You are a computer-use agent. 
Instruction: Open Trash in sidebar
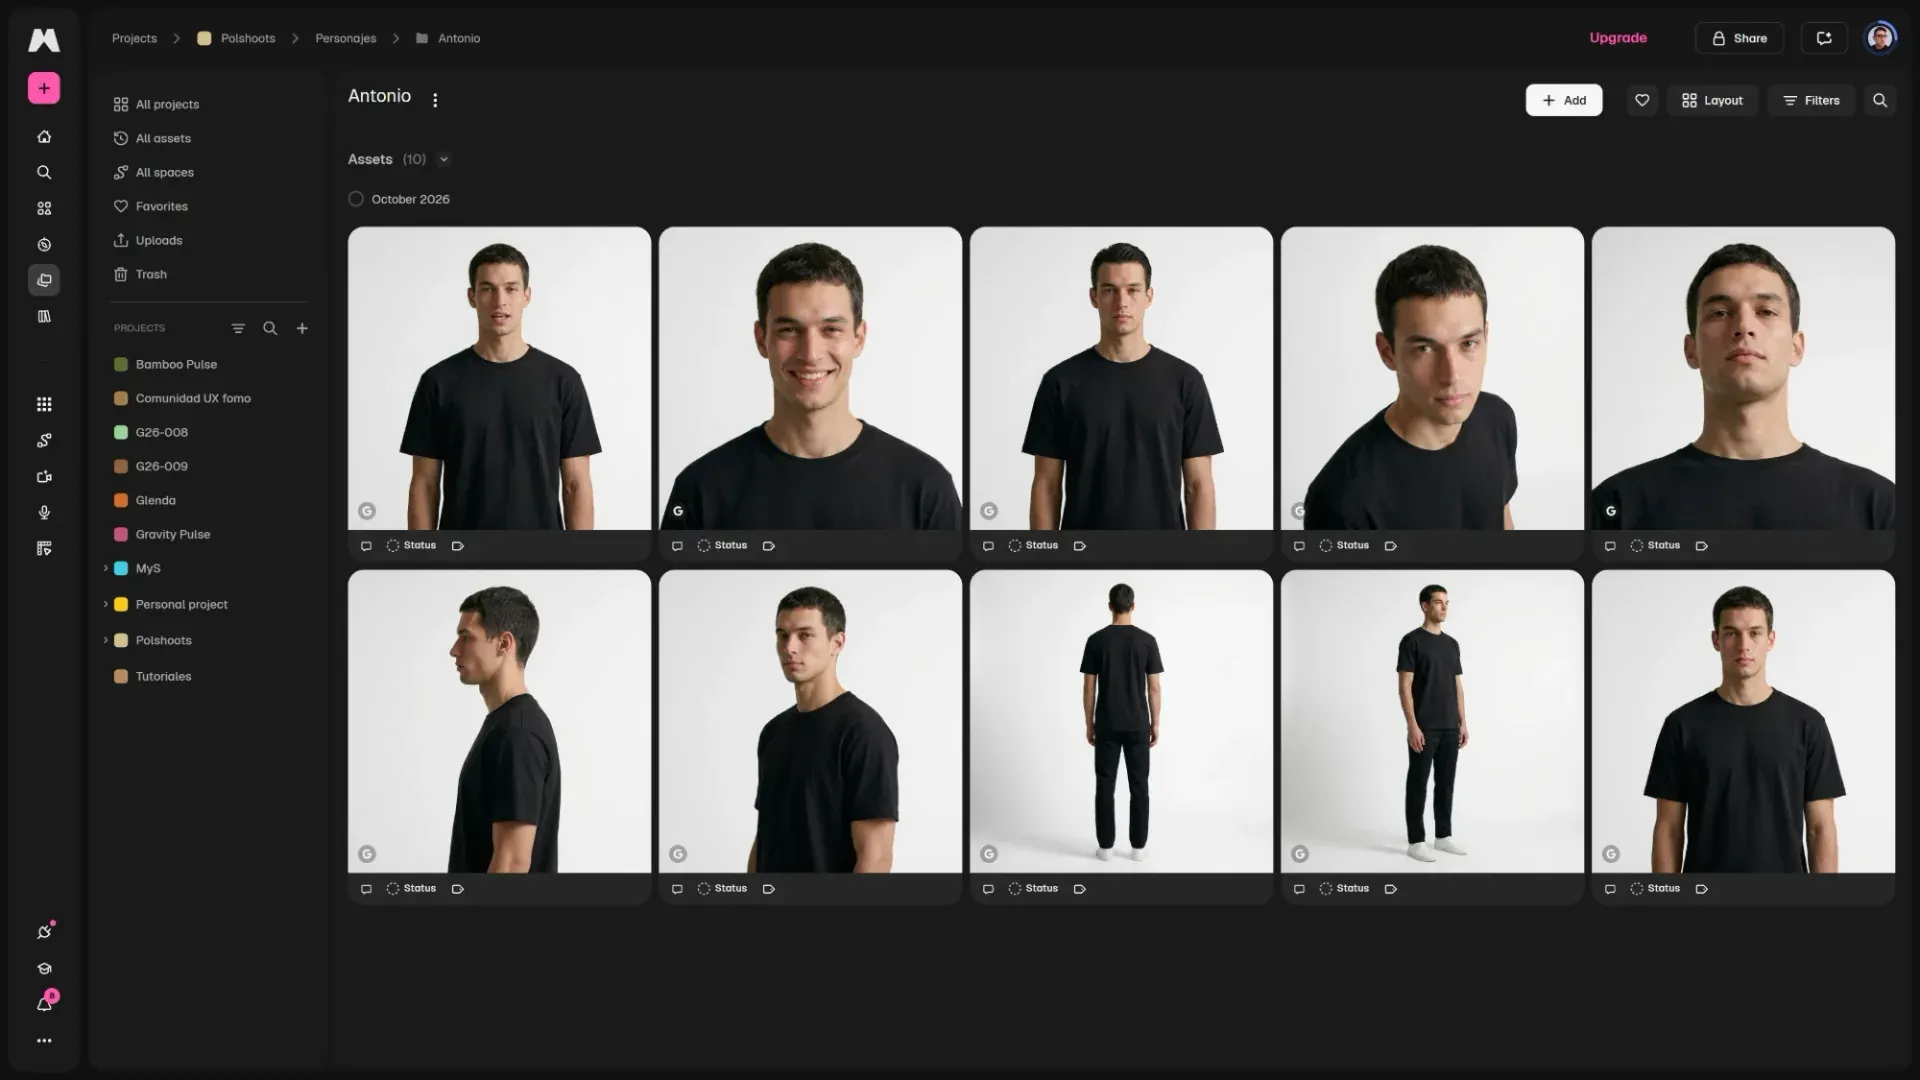(141, 274)
